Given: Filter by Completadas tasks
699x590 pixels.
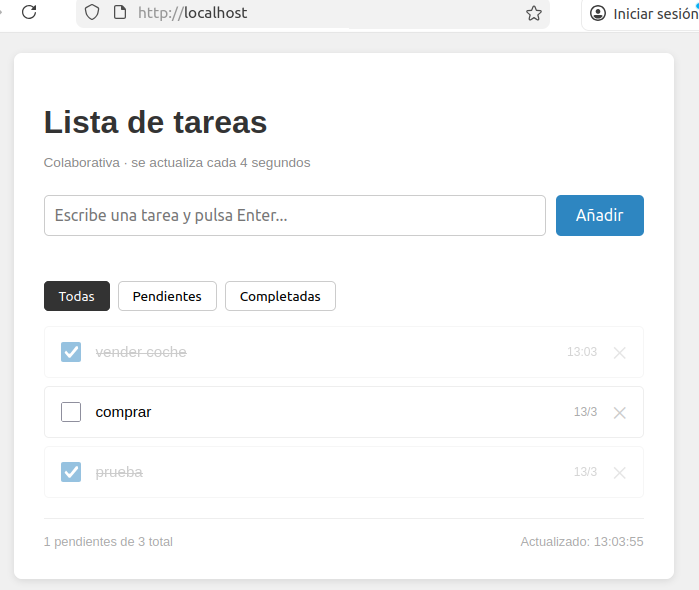Looking at the screenshot, I should 280,296.
